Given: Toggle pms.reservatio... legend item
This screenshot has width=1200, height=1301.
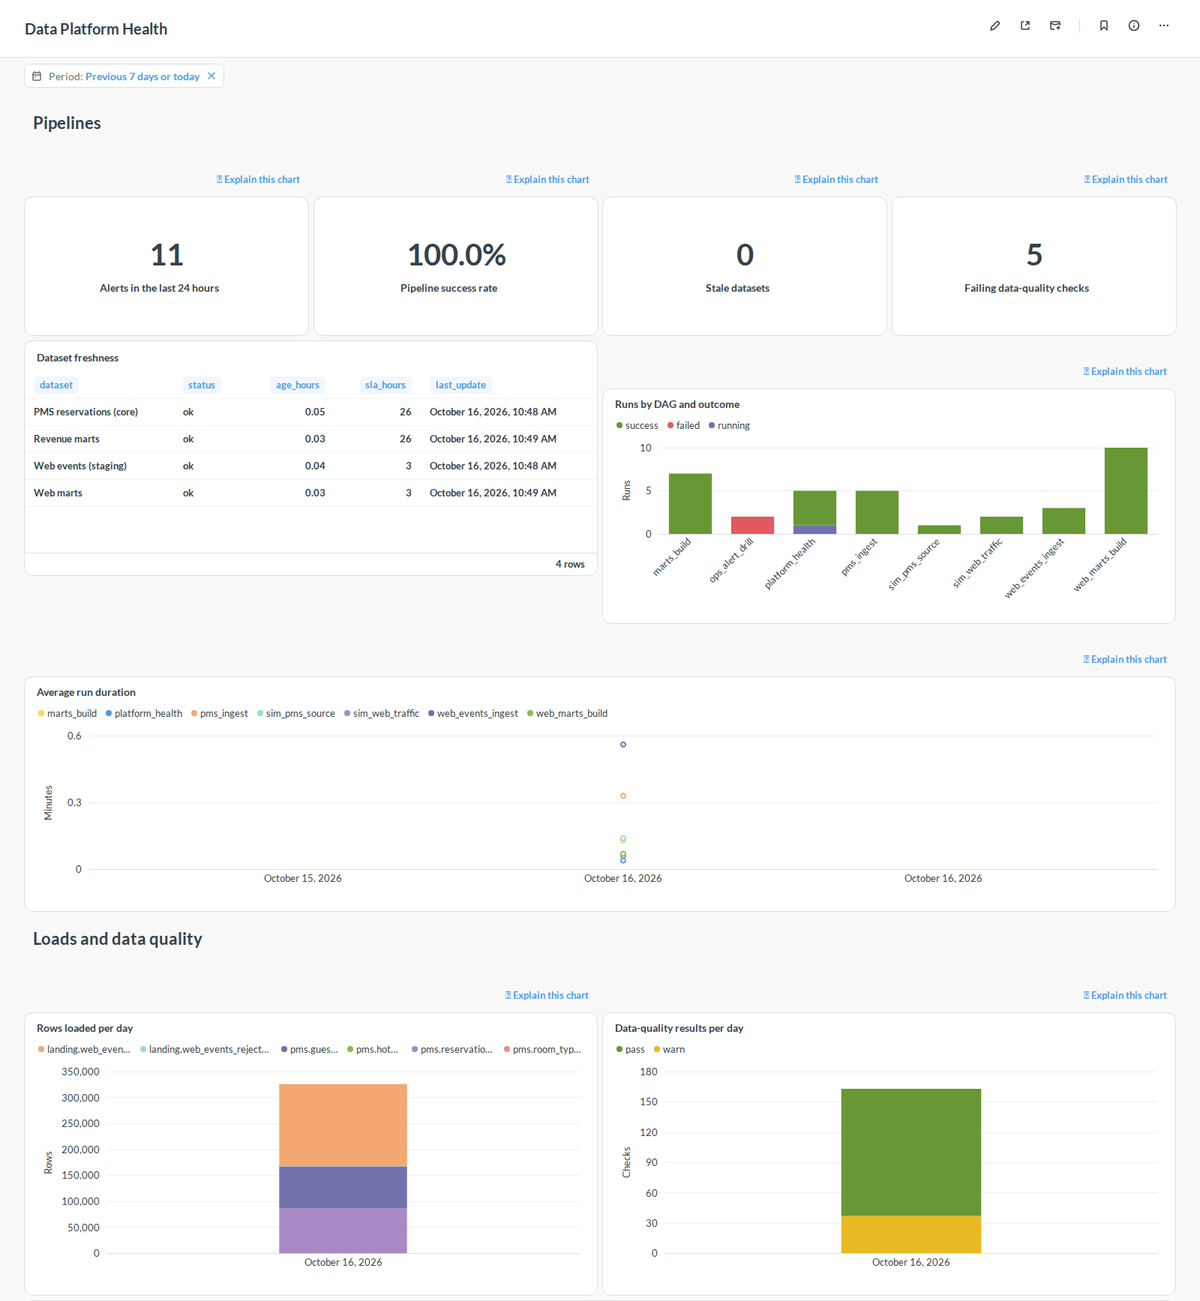Looking at the screenshot, I should [x=452, y=1050].
